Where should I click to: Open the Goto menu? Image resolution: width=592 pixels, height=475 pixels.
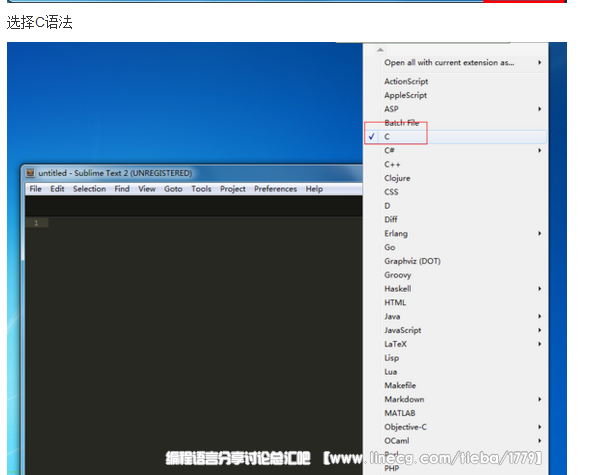[x=173, y=189]
